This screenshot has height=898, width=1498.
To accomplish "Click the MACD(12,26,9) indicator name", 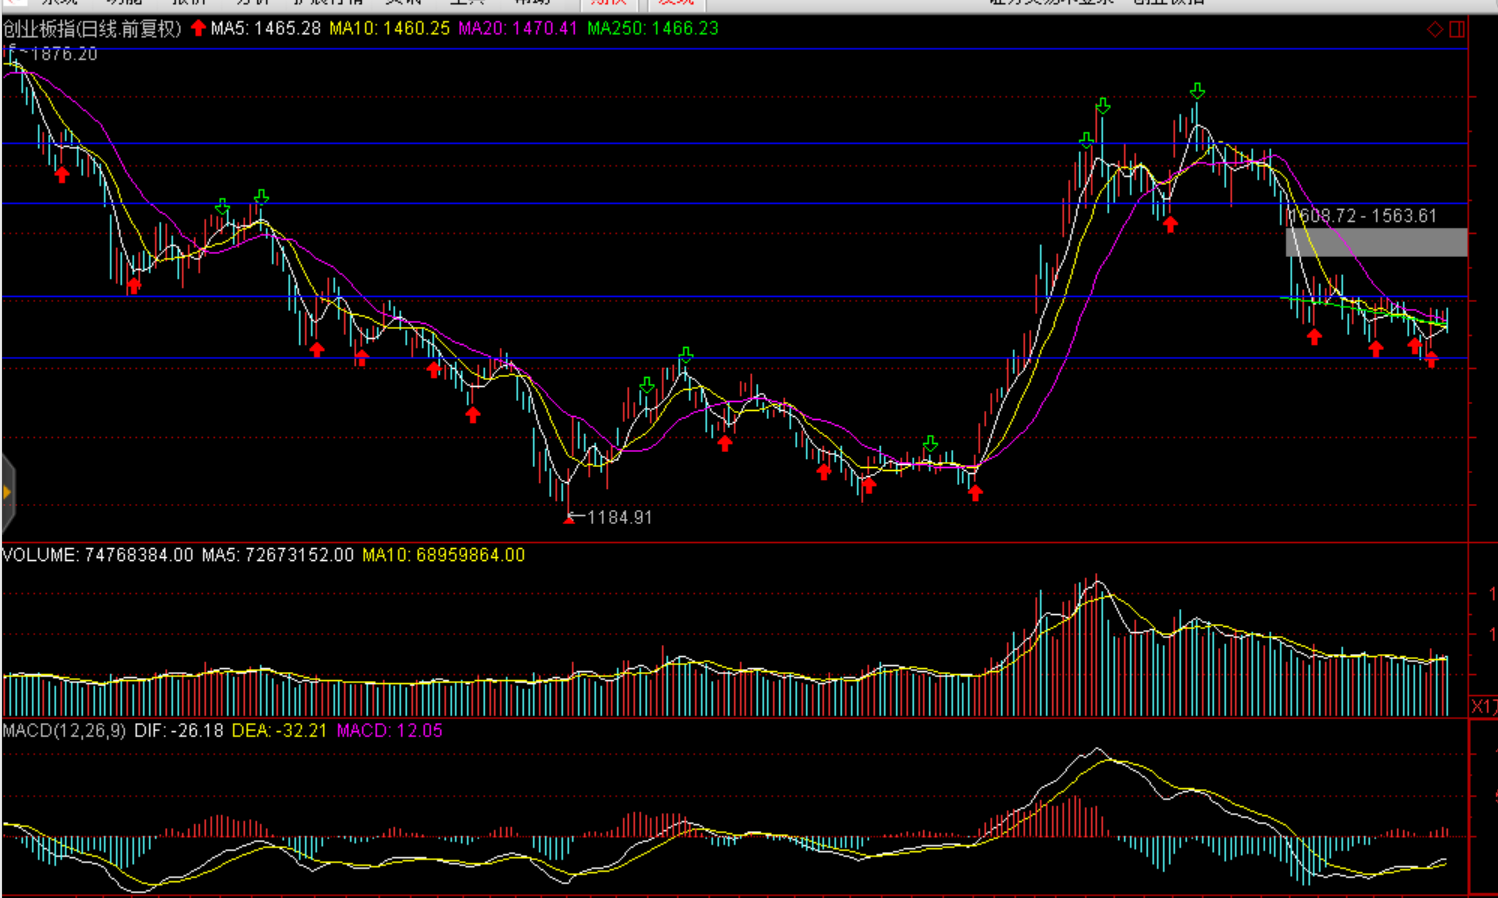I will coord(64,731).
